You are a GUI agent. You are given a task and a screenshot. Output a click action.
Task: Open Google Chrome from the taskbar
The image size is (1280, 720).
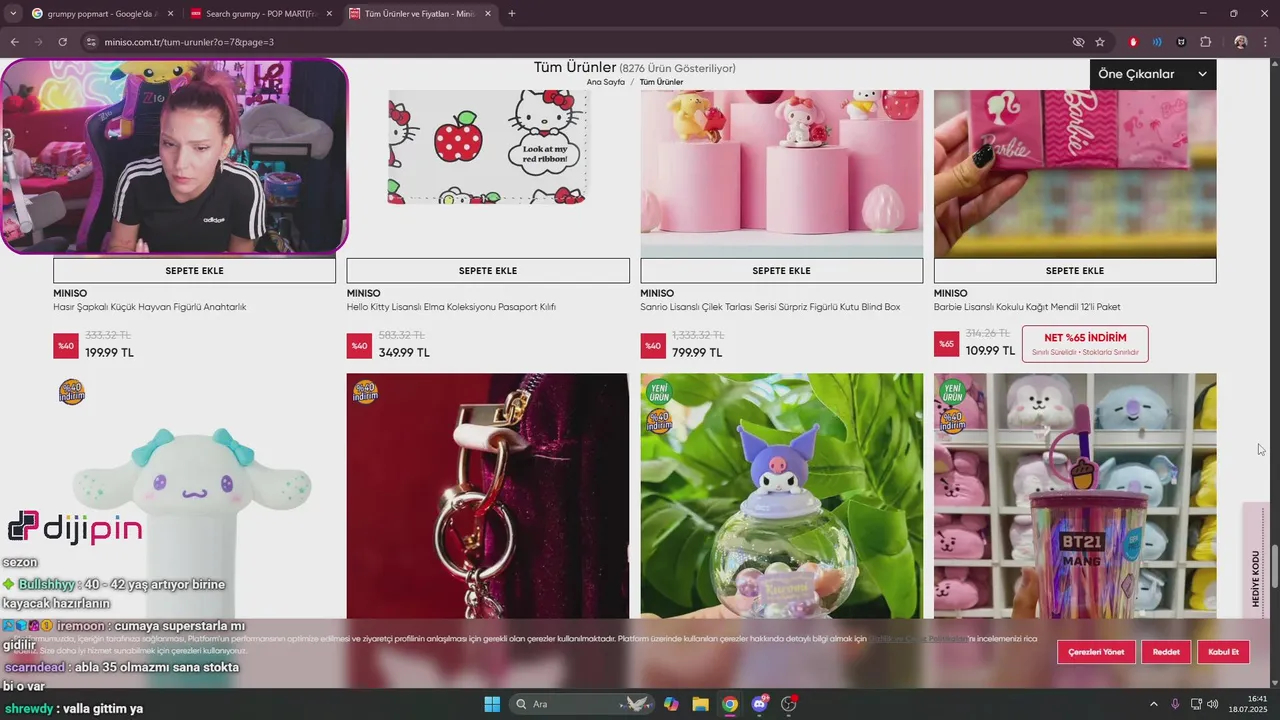tap(730, 704)
